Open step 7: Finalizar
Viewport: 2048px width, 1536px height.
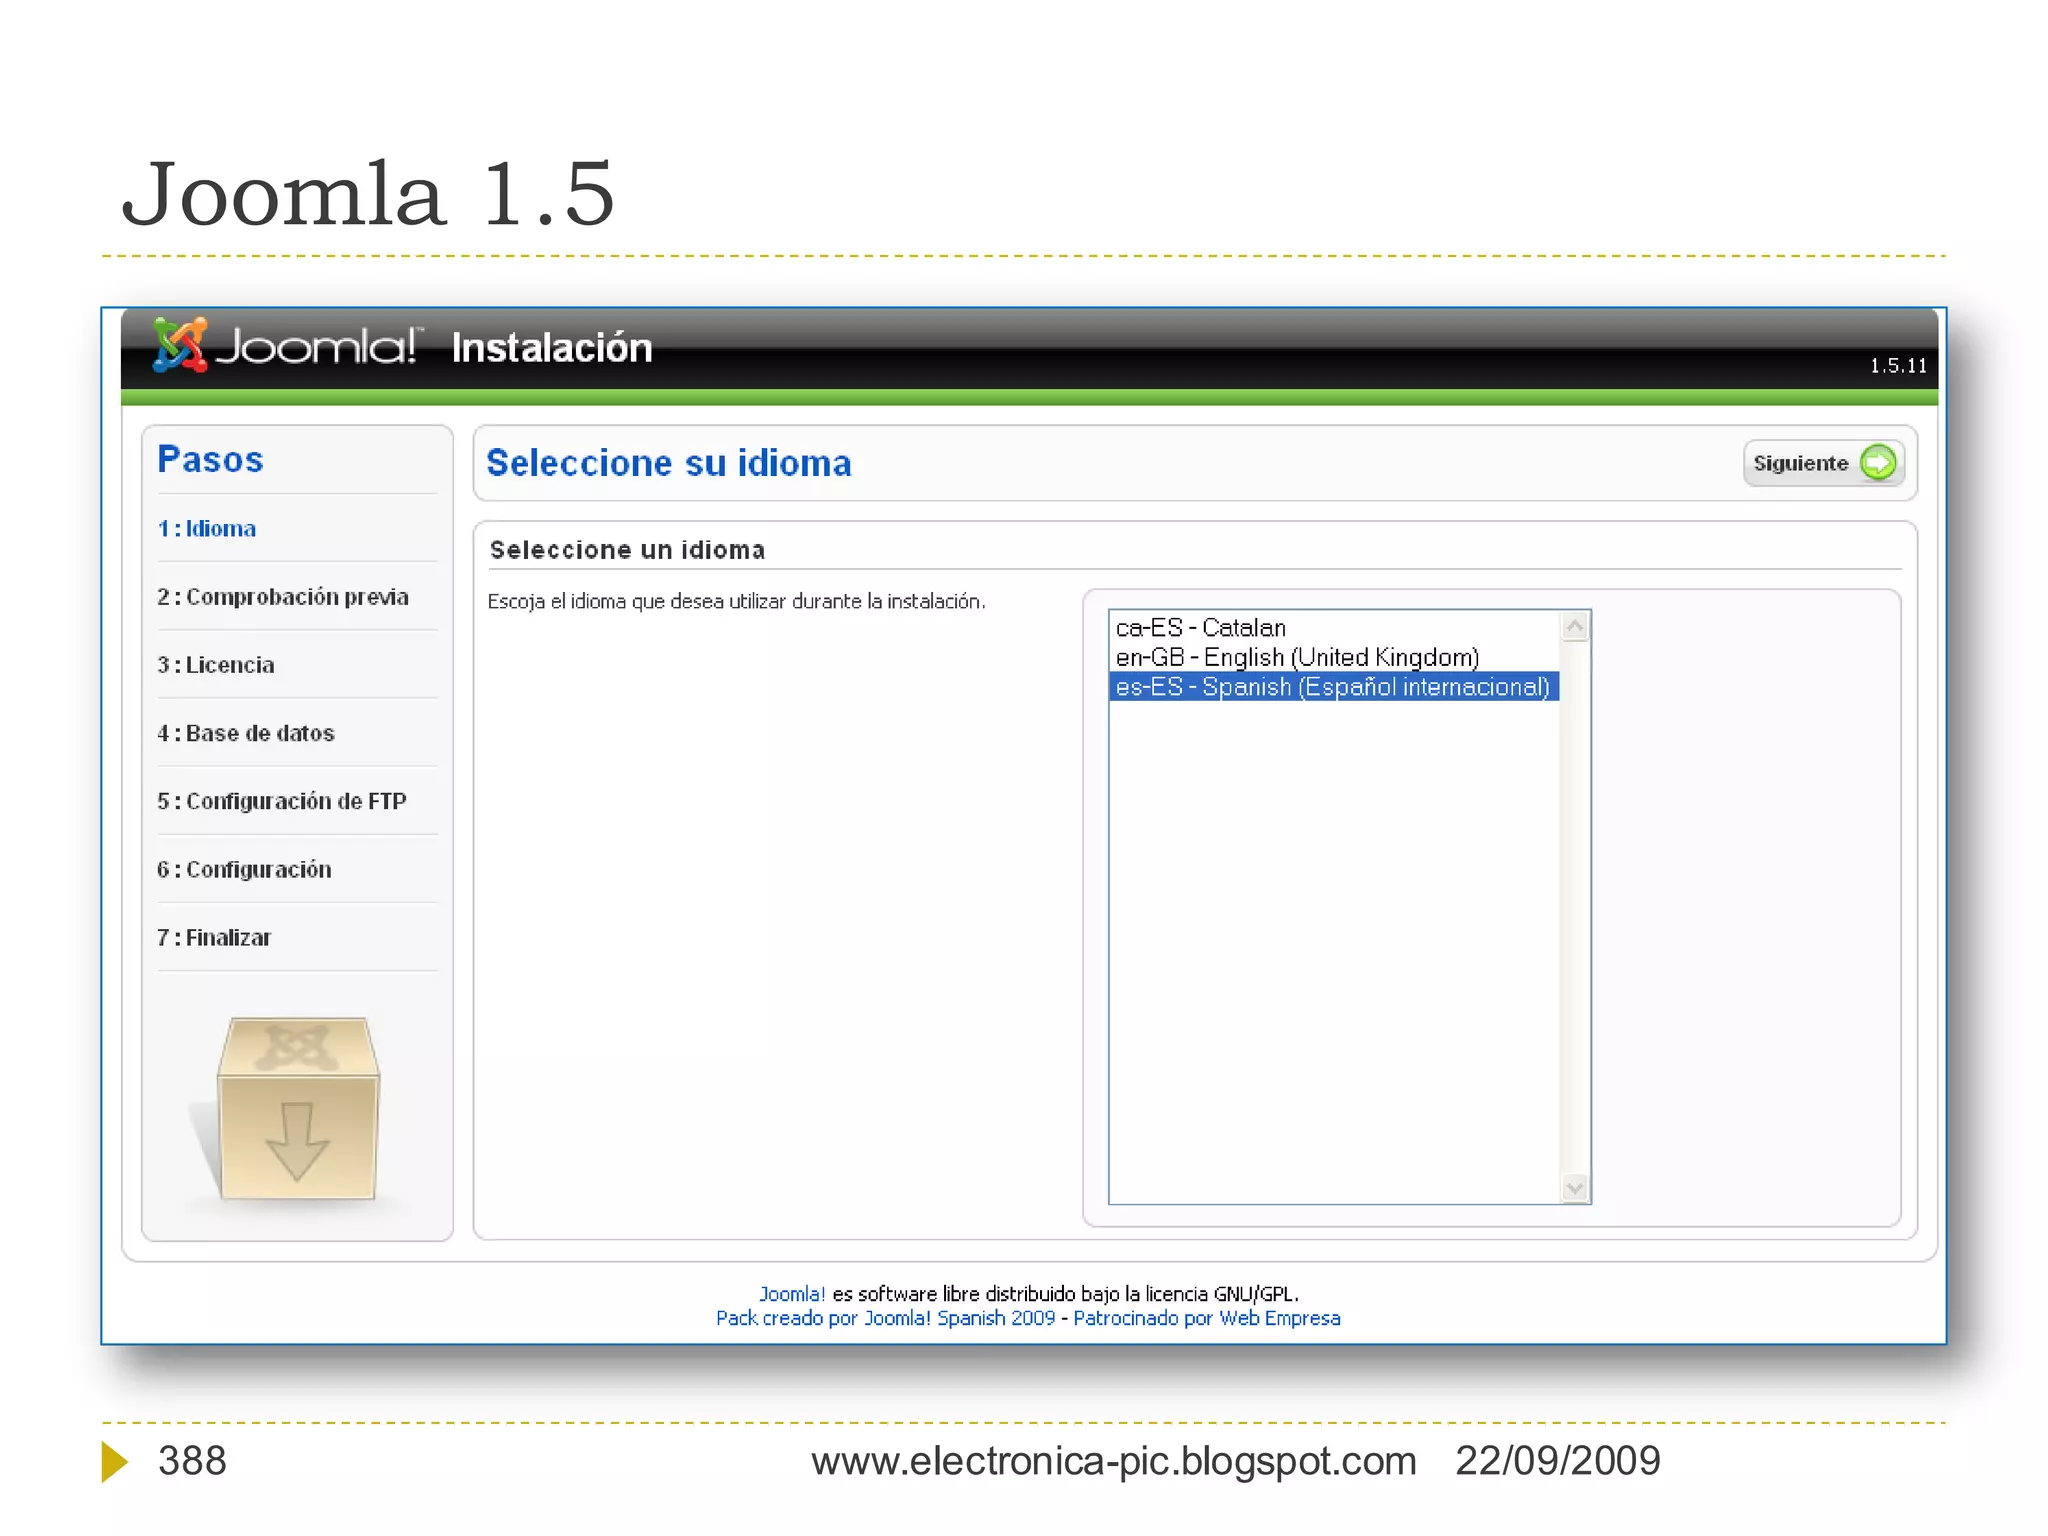[x=214, y=937]
